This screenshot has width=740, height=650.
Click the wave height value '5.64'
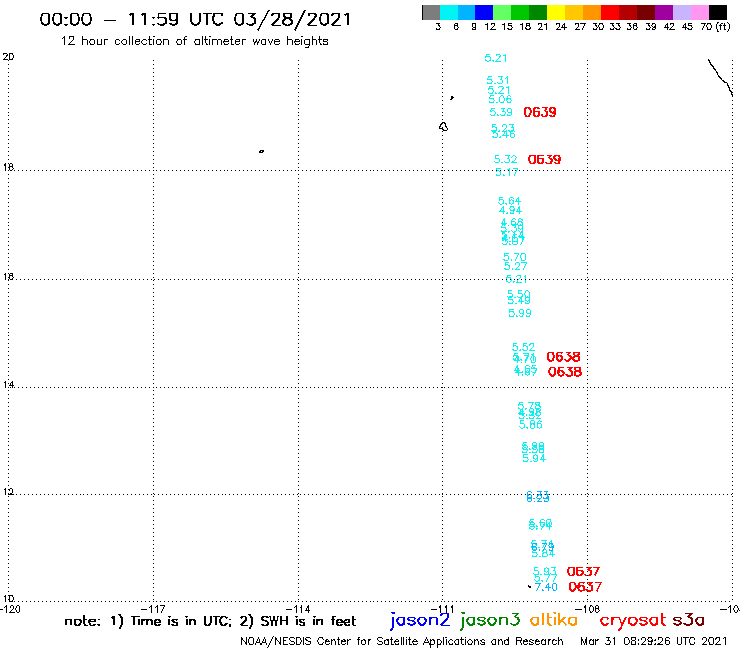509,201
